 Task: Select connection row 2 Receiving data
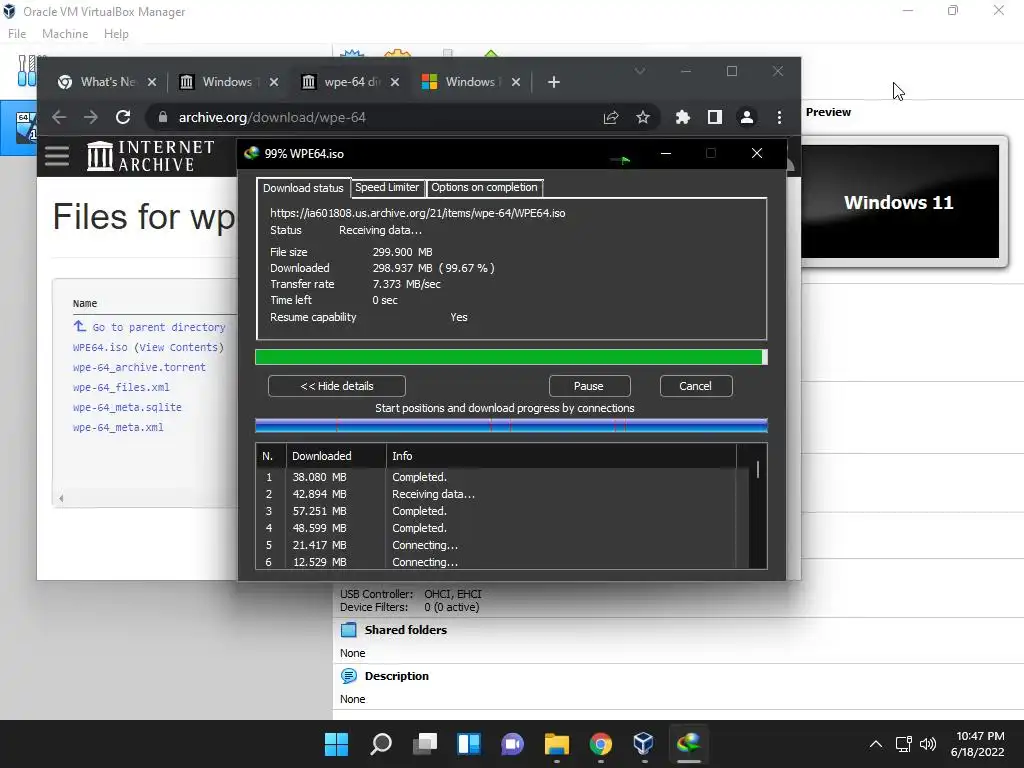496,494
